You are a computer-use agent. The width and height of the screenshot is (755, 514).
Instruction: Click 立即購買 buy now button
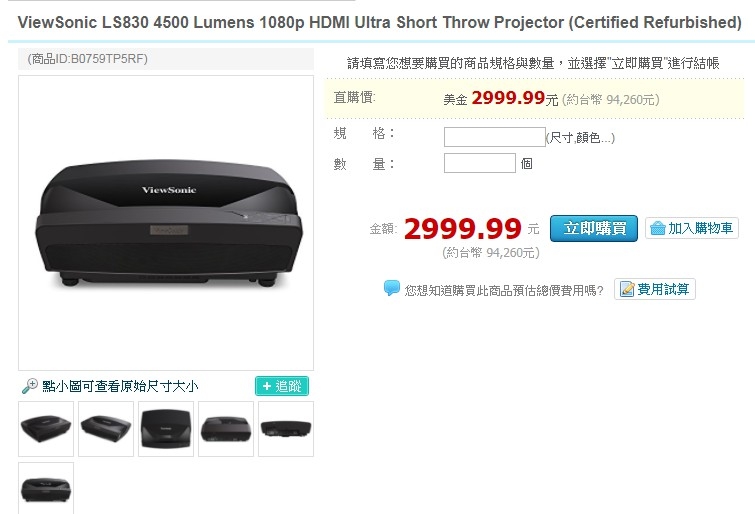click(x=594, y=228)
